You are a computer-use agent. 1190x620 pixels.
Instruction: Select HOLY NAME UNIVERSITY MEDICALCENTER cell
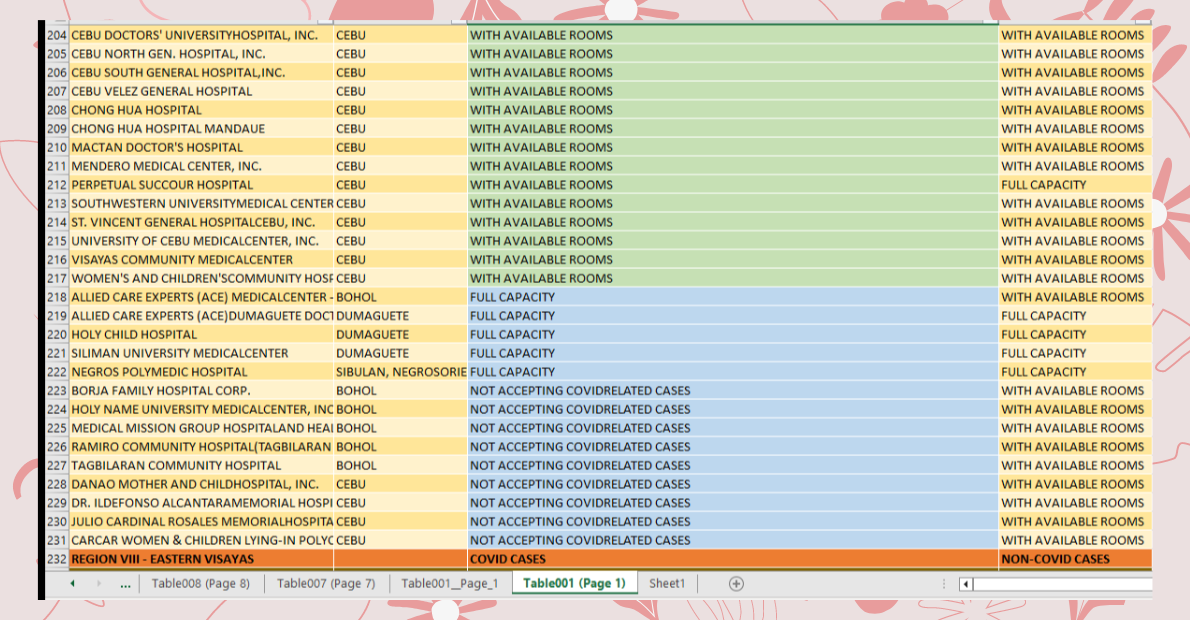click(x=201, y=409)
